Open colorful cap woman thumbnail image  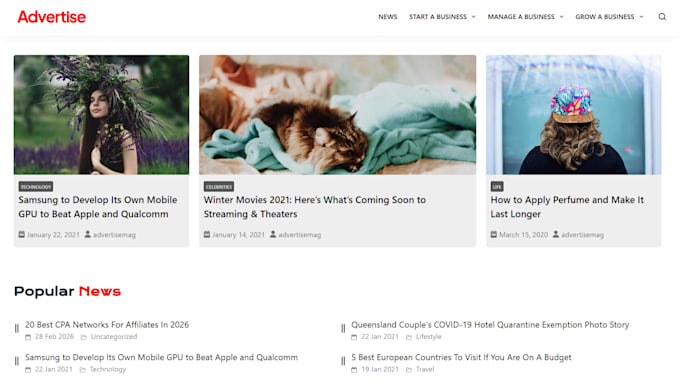[x=573, y=115]
